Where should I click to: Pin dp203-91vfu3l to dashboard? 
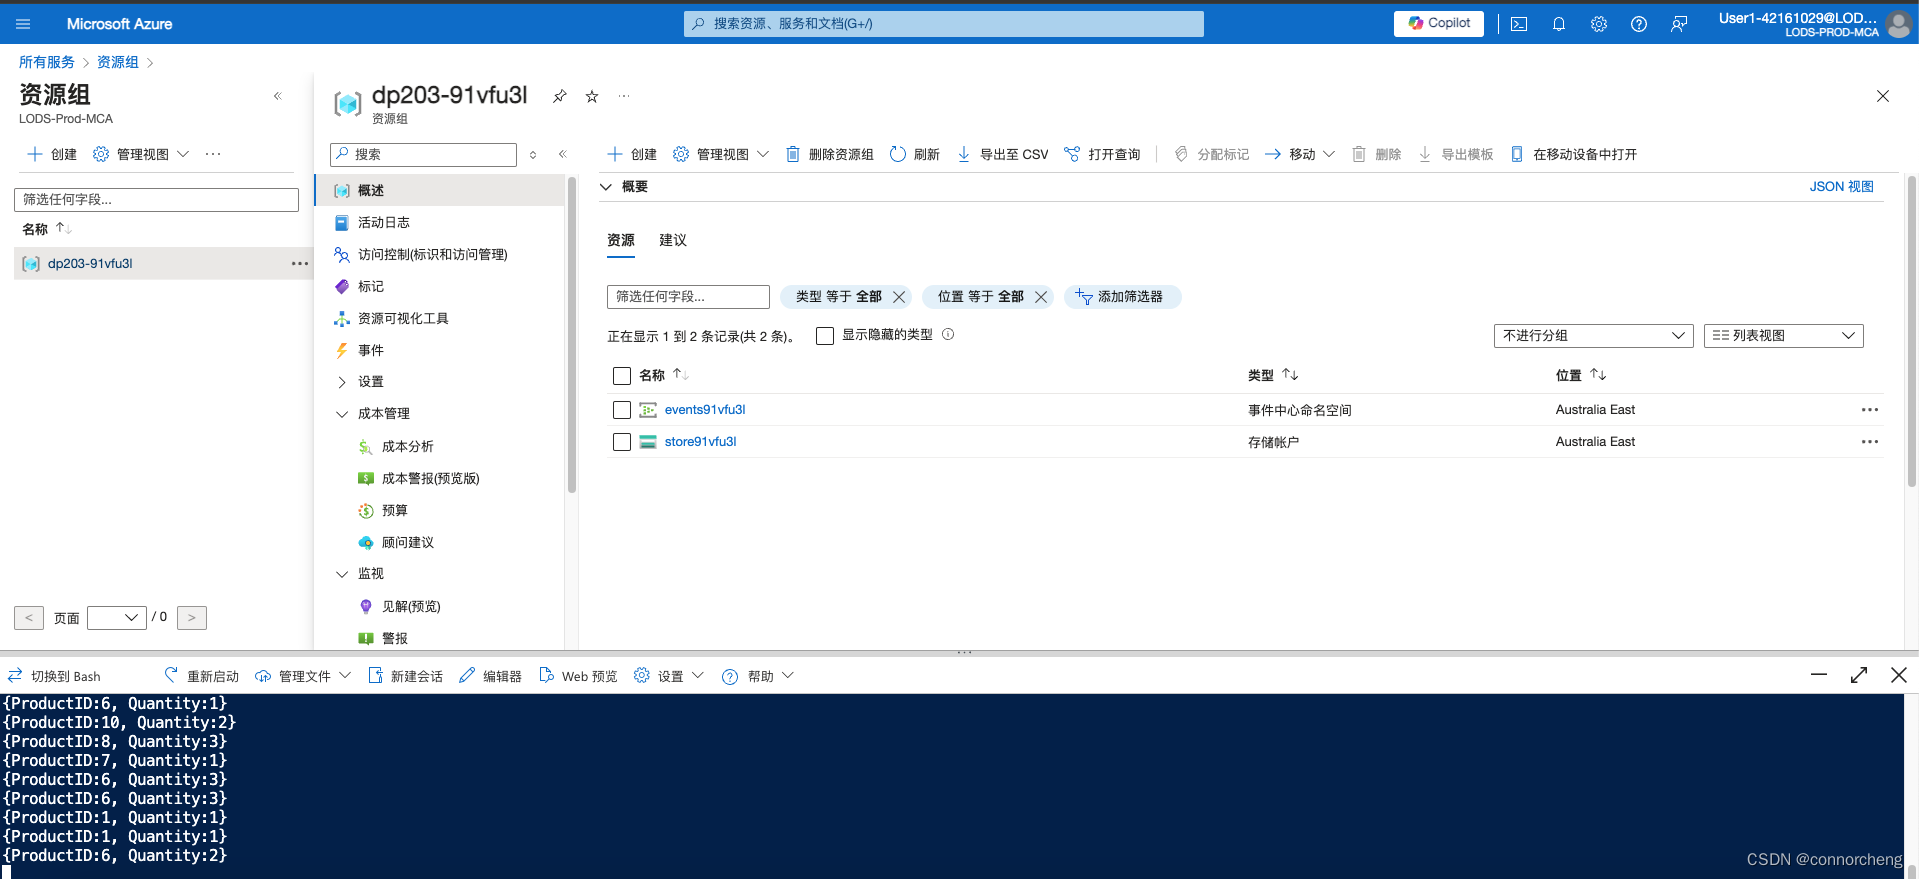560,96
